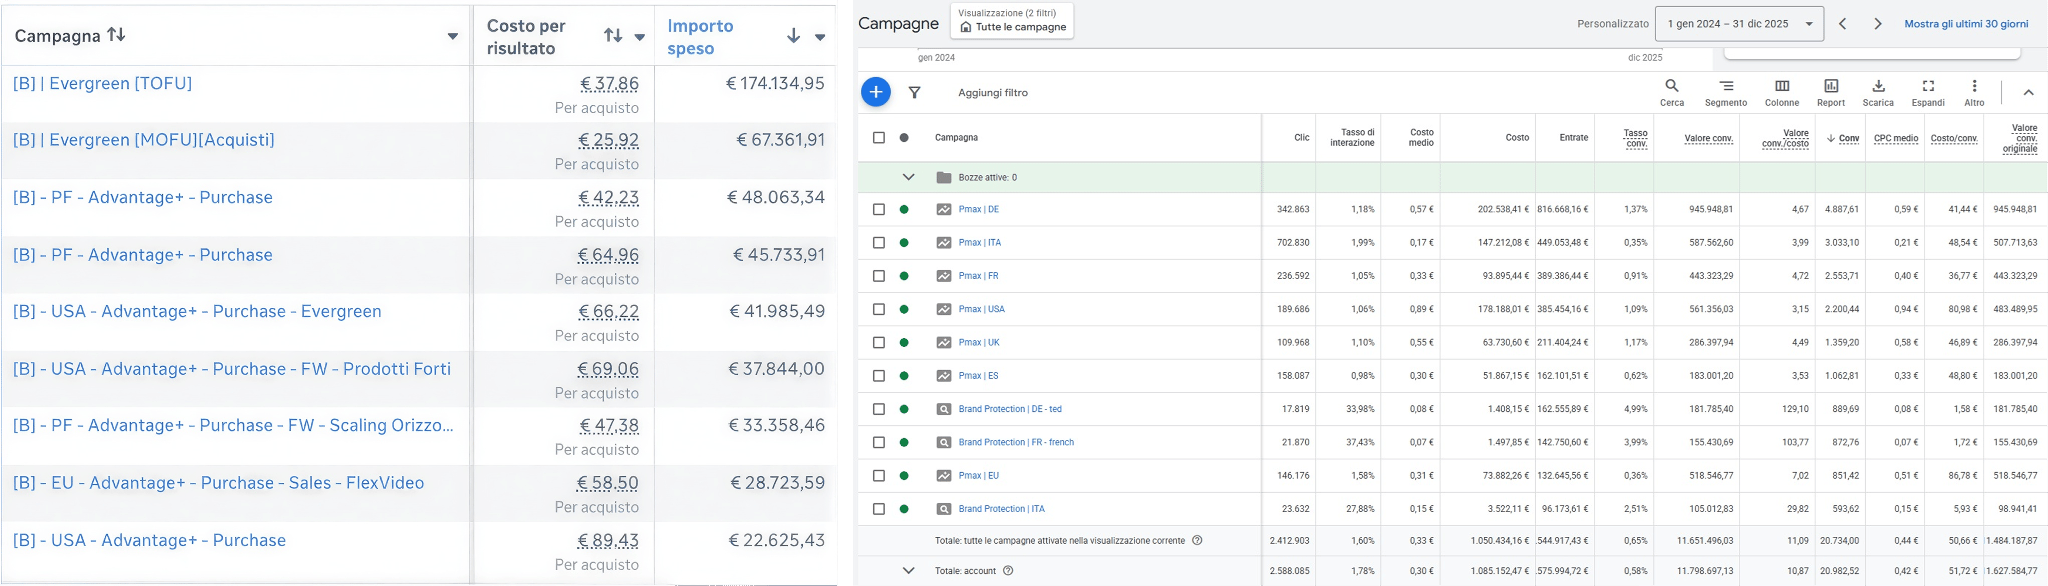
Task: Click the Brand Protection | ITA search icon
Action: click(944, 509)
